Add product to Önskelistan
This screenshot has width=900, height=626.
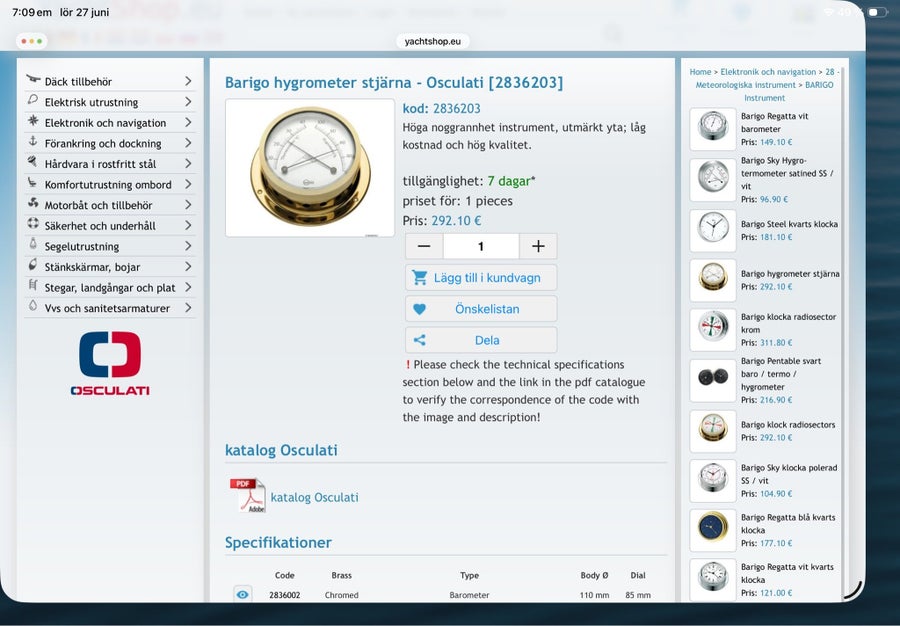(x=481, y=309)
